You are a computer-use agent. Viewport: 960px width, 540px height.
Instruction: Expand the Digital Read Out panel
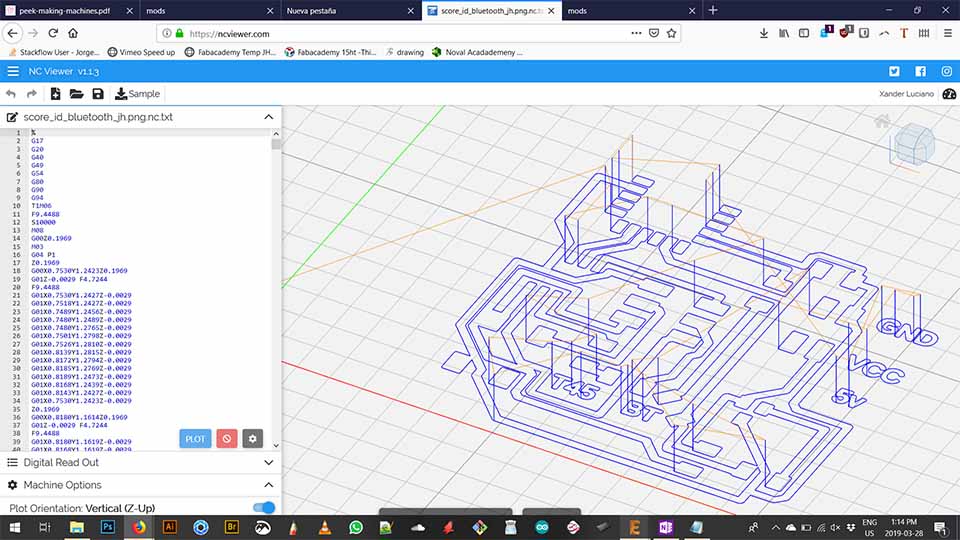269,462
